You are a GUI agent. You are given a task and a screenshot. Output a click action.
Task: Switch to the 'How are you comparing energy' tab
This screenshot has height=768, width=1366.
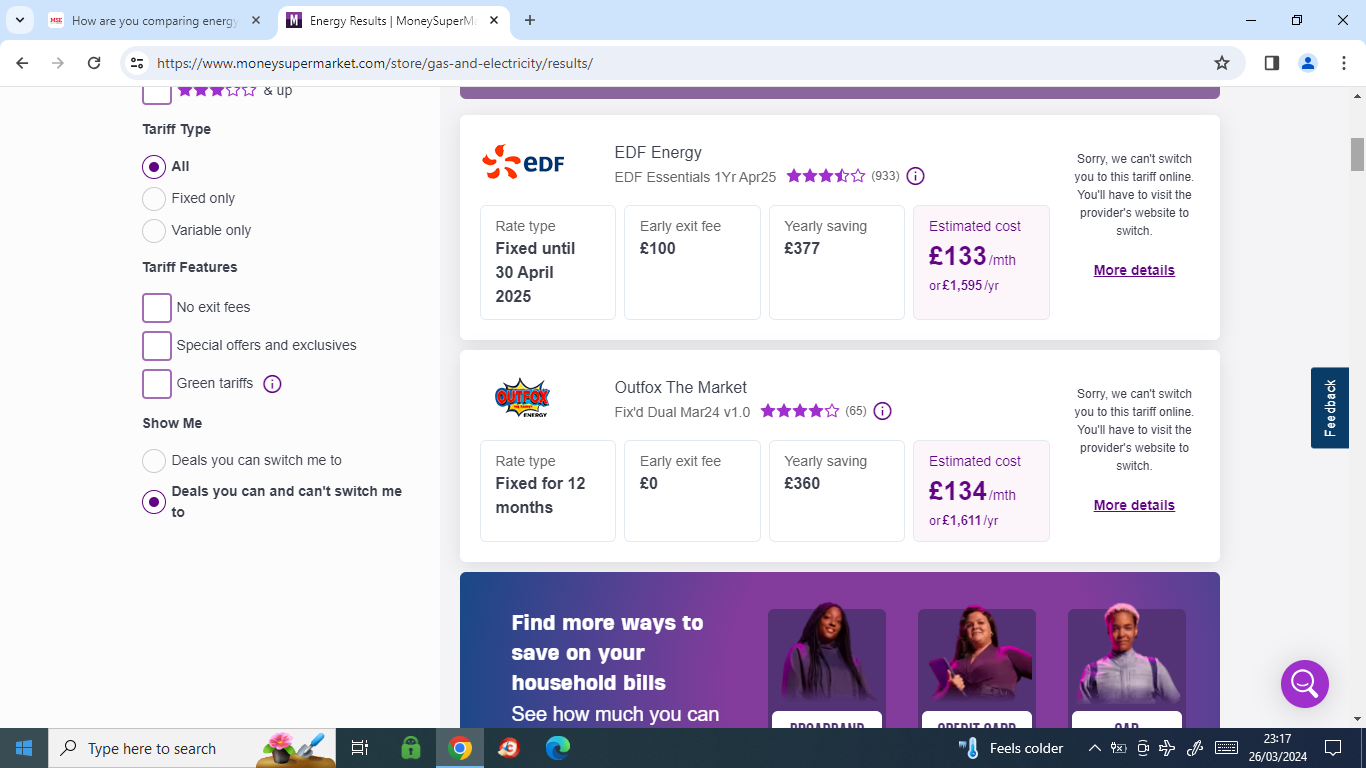coord(155,20)
